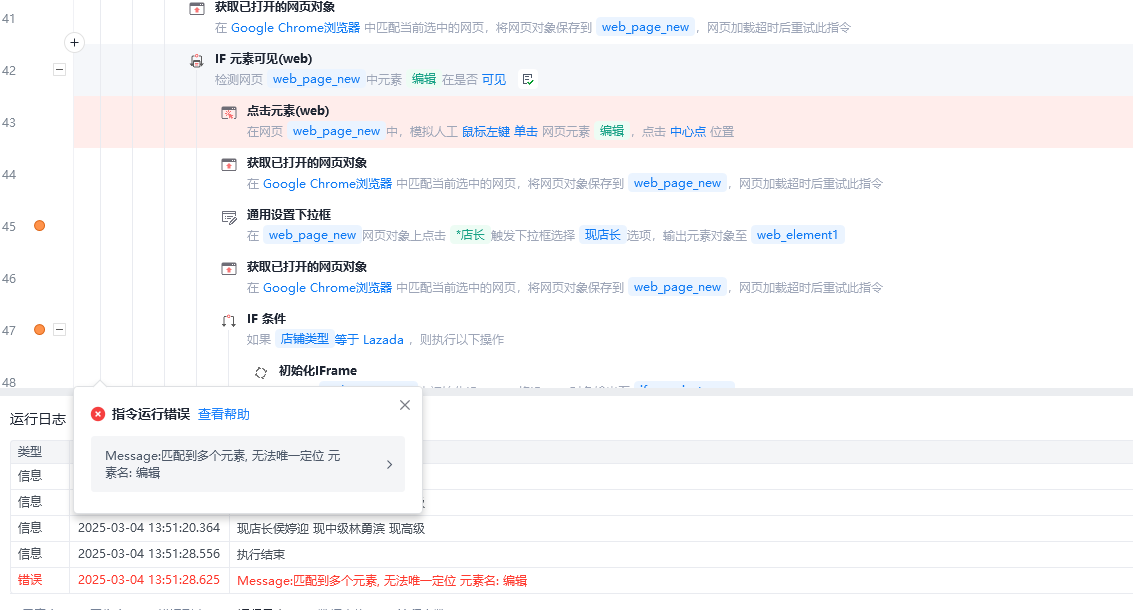Click the error message box in popup
1133x610 pixels.
248,464
